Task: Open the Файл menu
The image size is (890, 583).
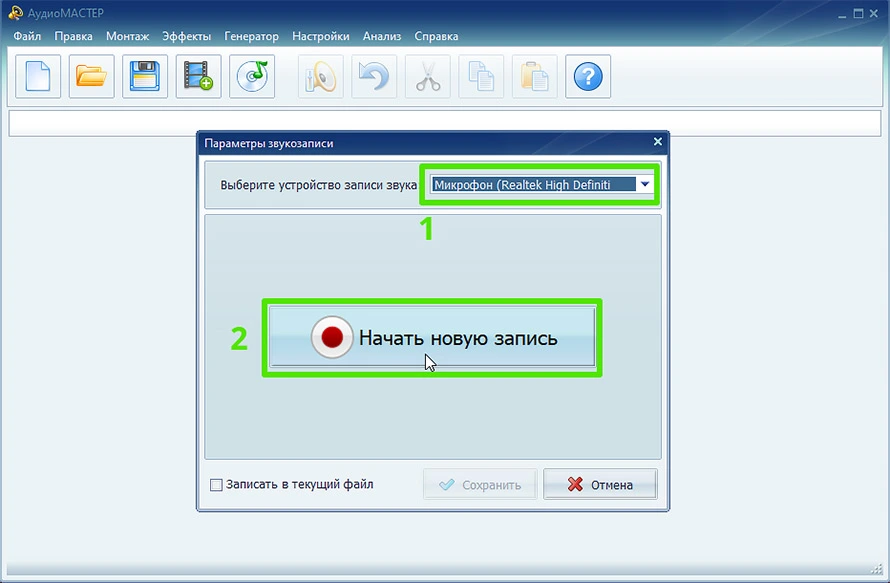Action: tap(27, 36)
